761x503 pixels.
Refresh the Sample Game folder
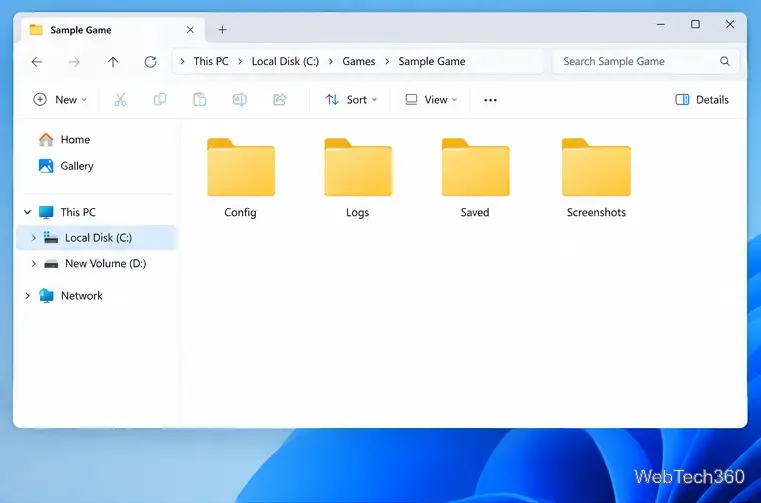coord(150,62)
